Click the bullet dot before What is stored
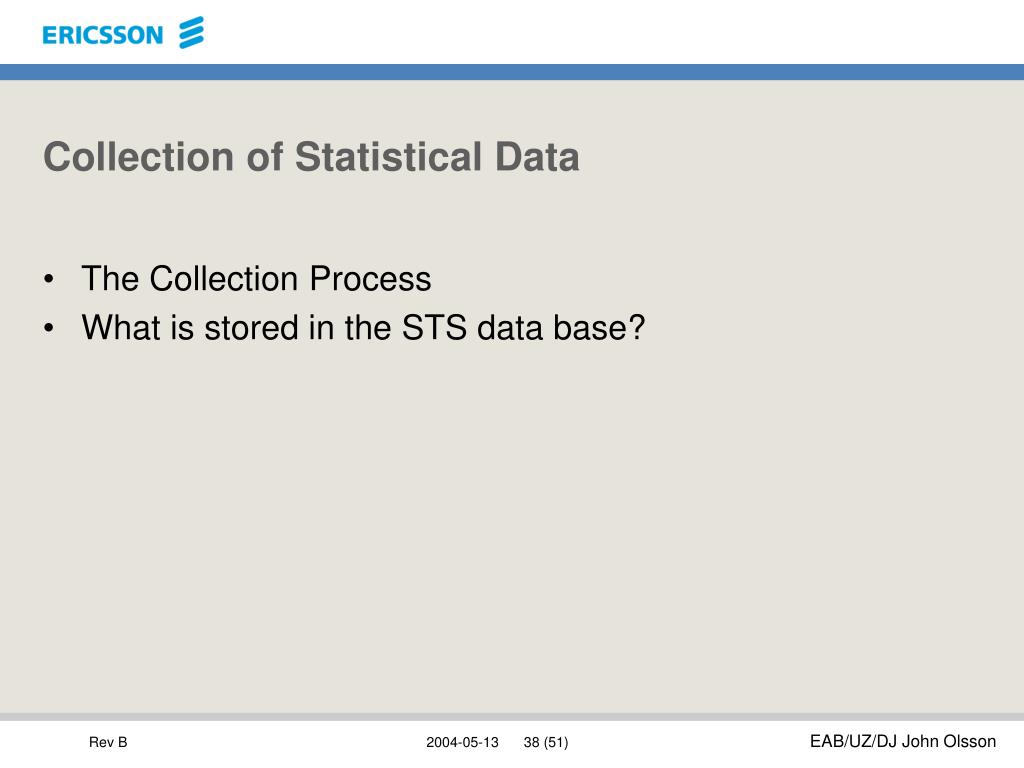Screen dimensions: 1024x768 point(49,328)
